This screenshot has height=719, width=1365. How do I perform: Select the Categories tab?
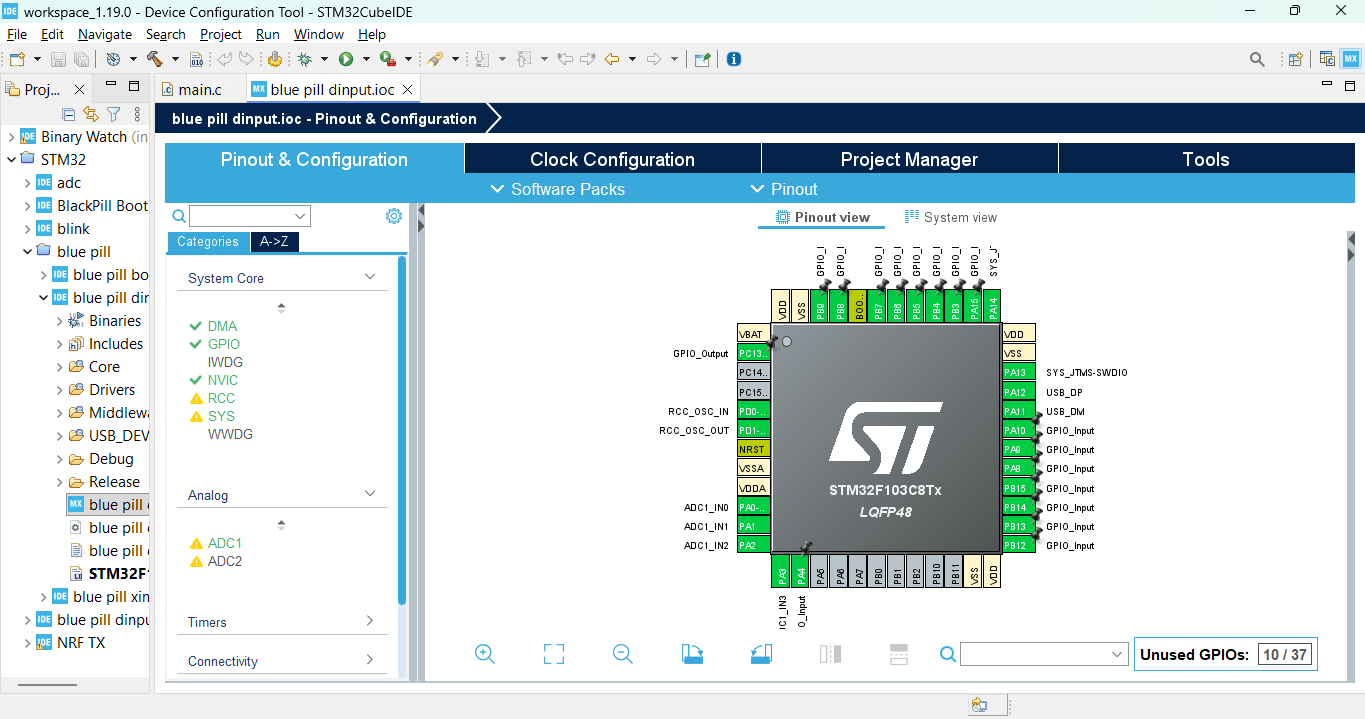(x=208, y=242)
